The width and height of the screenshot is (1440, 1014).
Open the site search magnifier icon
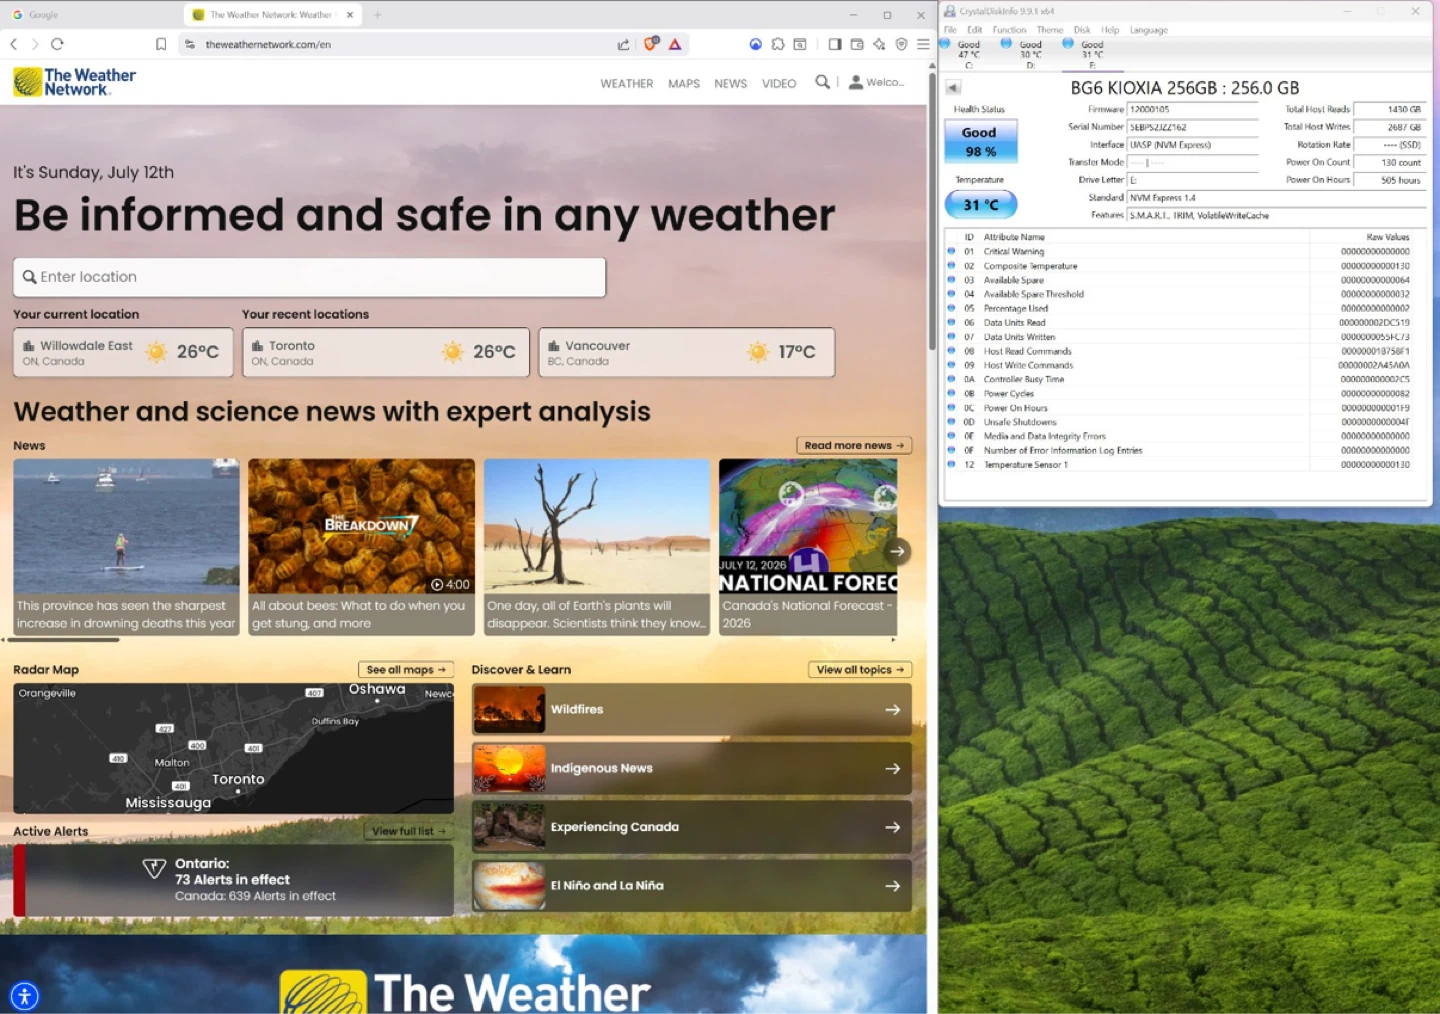click(x=822, y=82)
